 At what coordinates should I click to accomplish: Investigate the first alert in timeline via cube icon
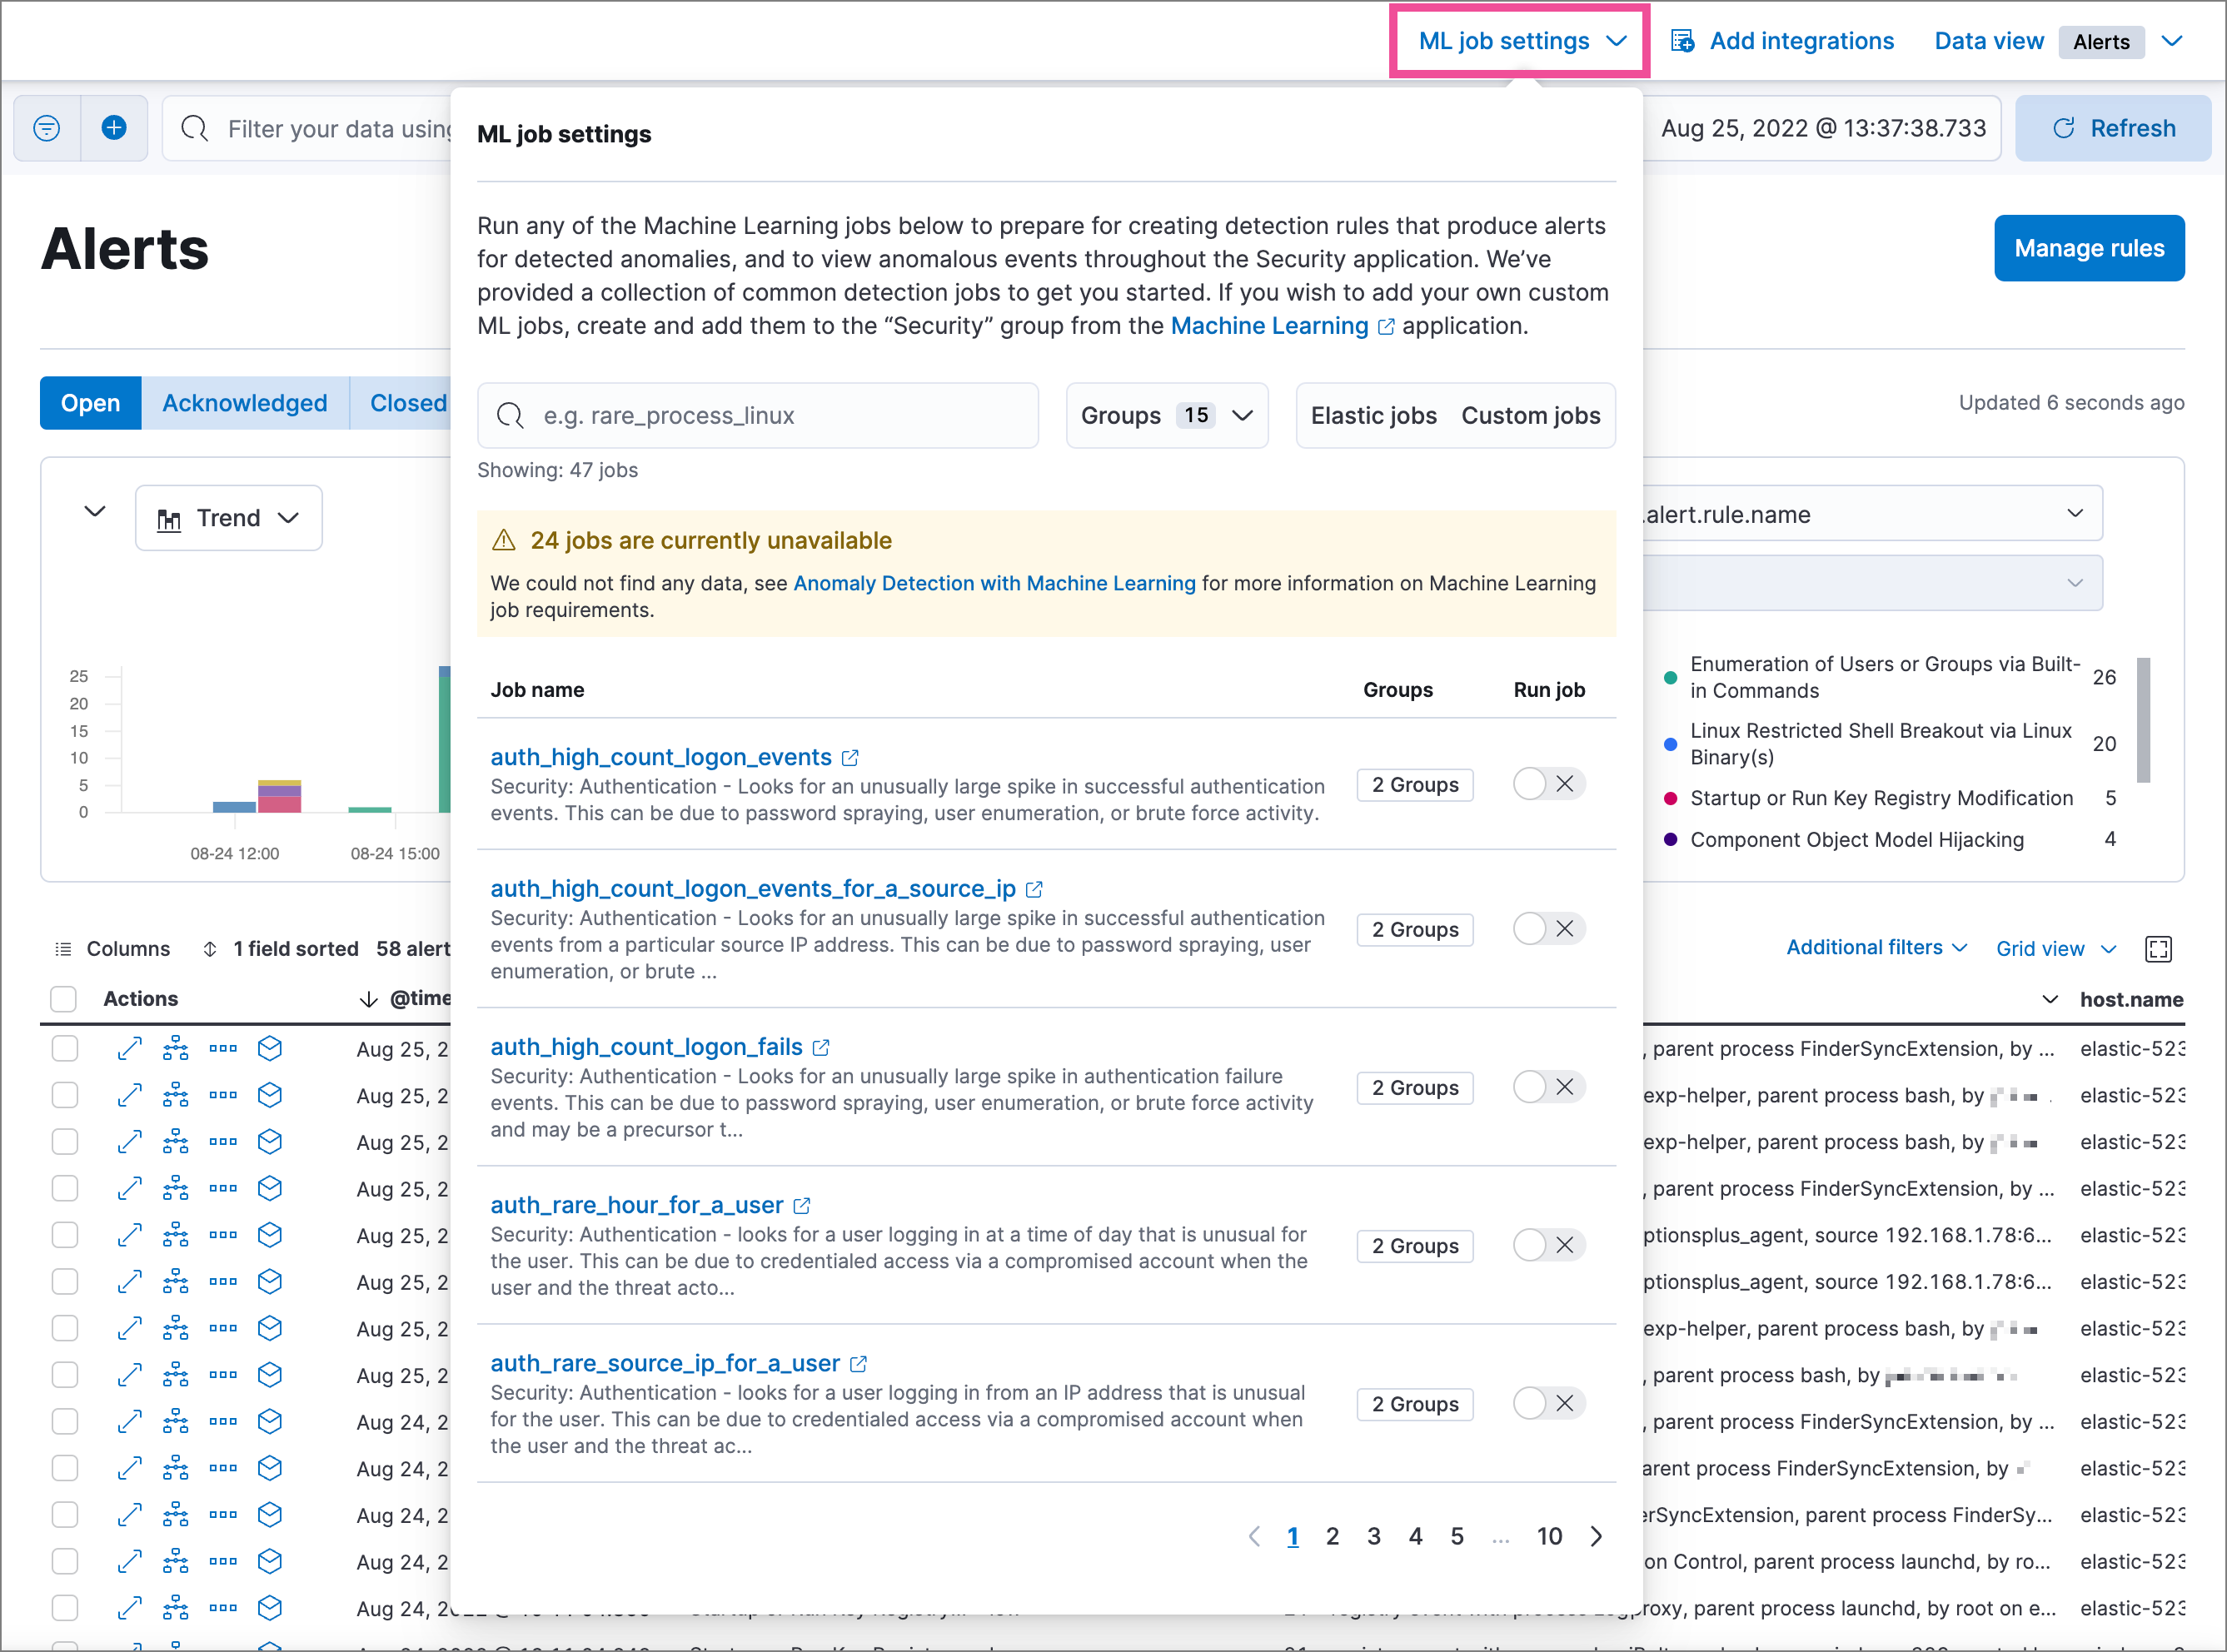point(270,1048)
